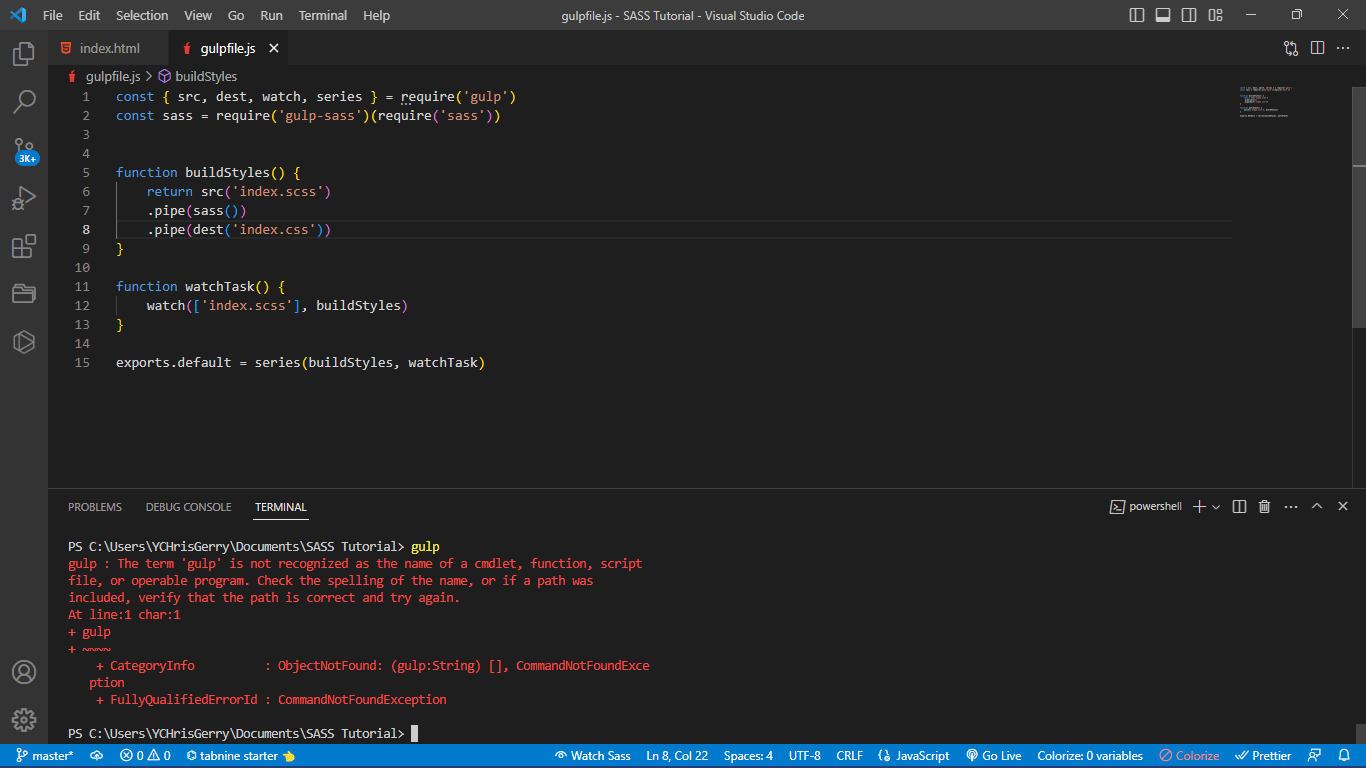The image size is (1366, 768).
Task: Launch a new terminal with the plus icon
Action: point(1198,506)
